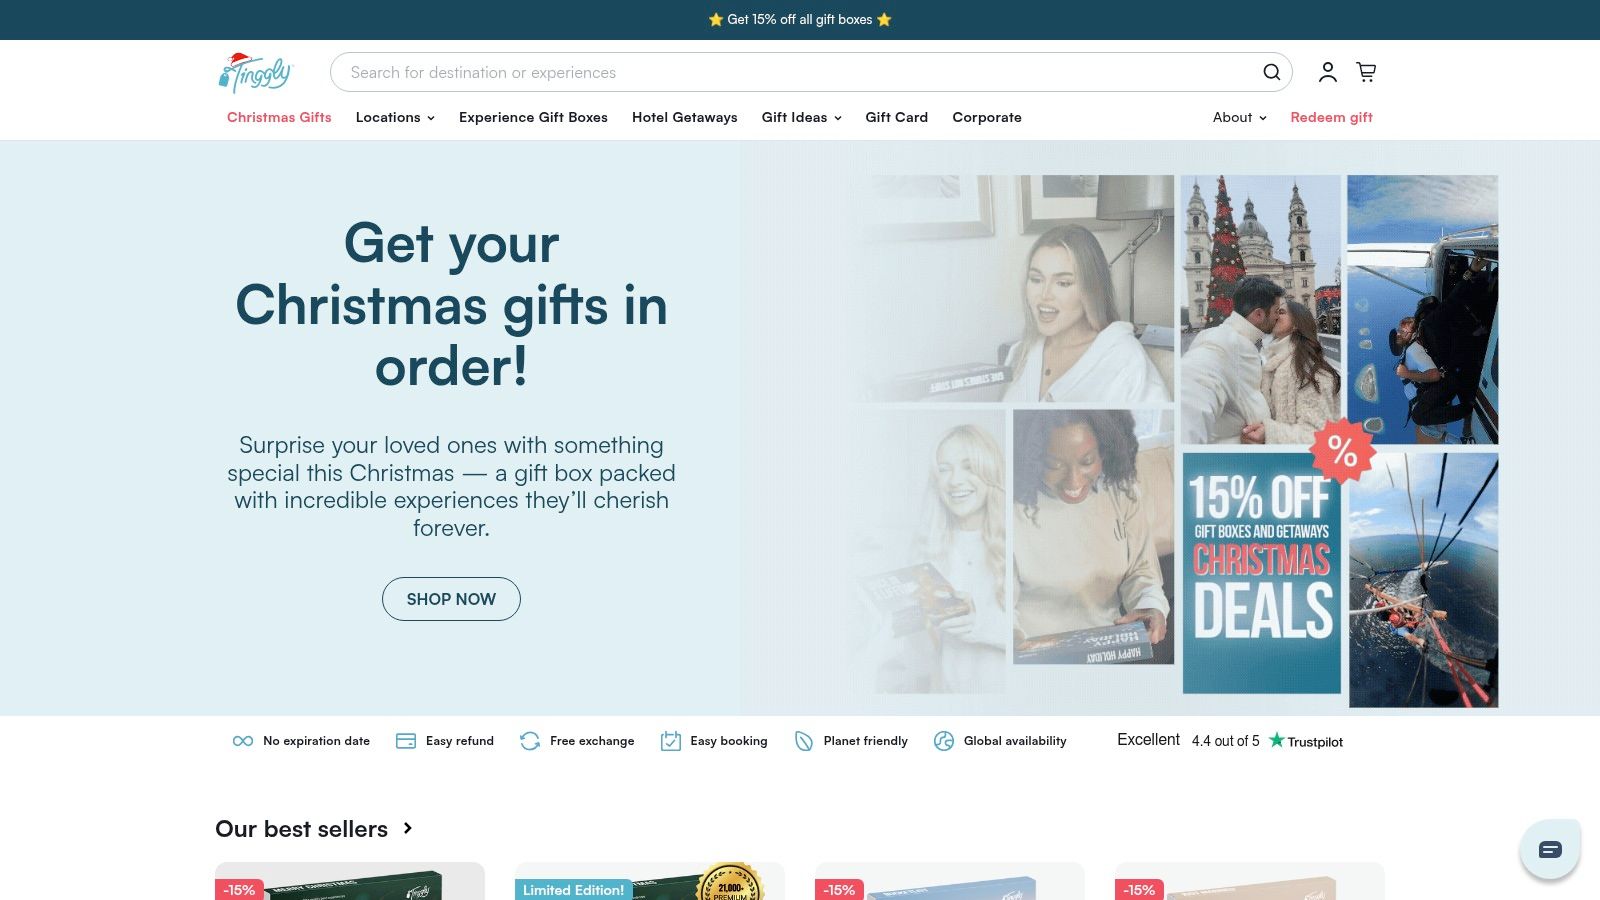Click the search magnifier icon

pyautogui.click(x=1271, y=72)
